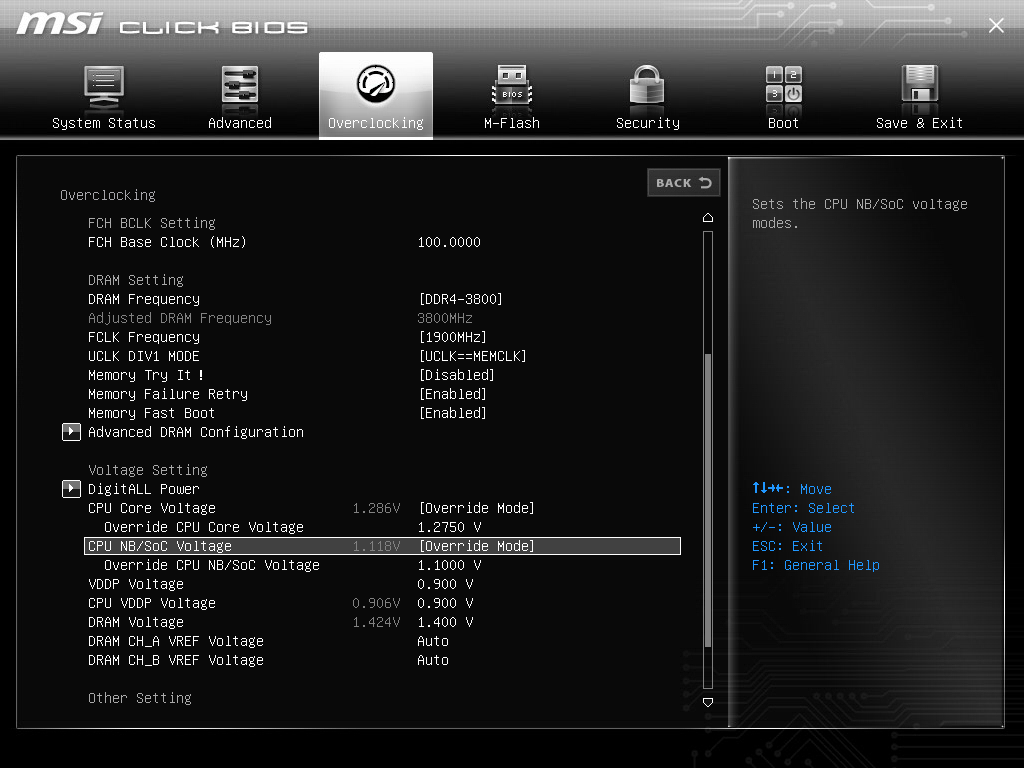Click the ESC: Exit hint
The image size is (1024, 768).
788,546
